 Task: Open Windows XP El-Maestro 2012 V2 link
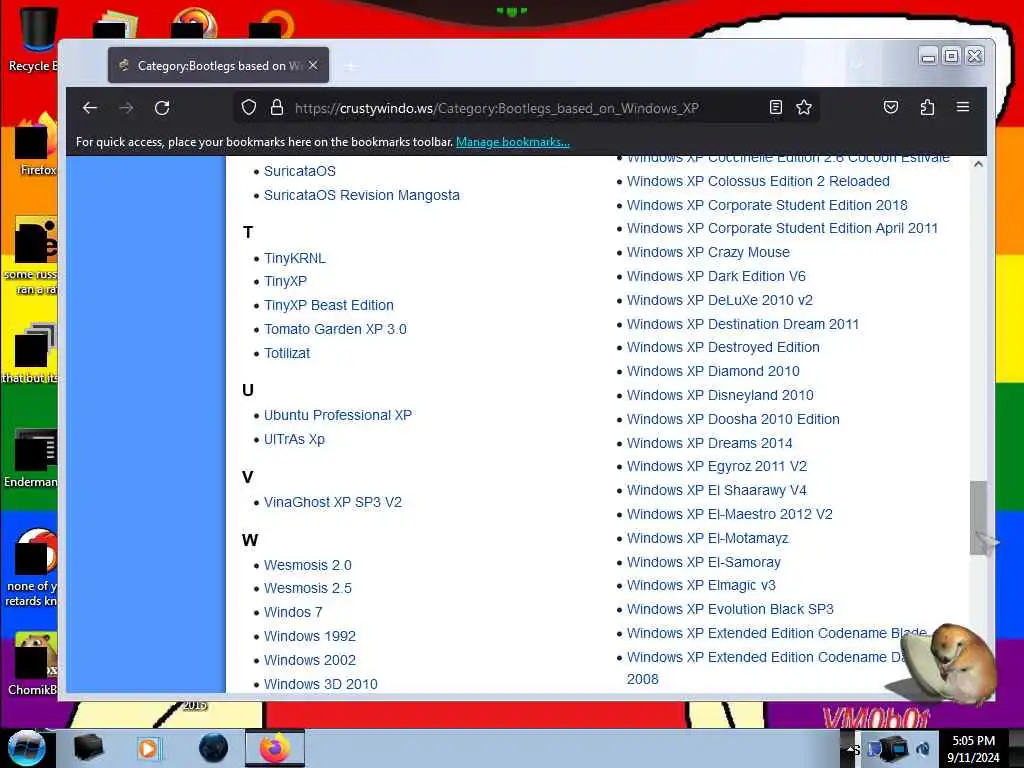coord(730,515)
